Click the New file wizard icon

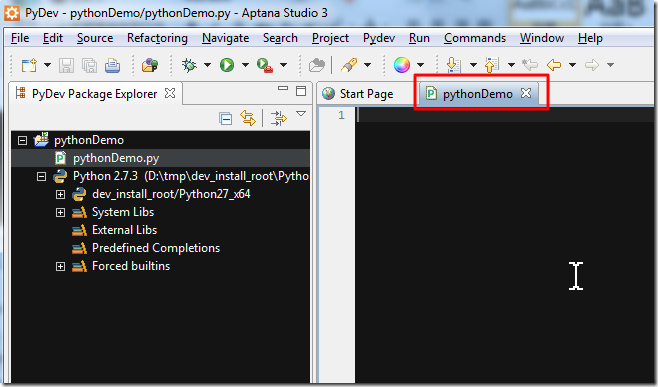29,65
